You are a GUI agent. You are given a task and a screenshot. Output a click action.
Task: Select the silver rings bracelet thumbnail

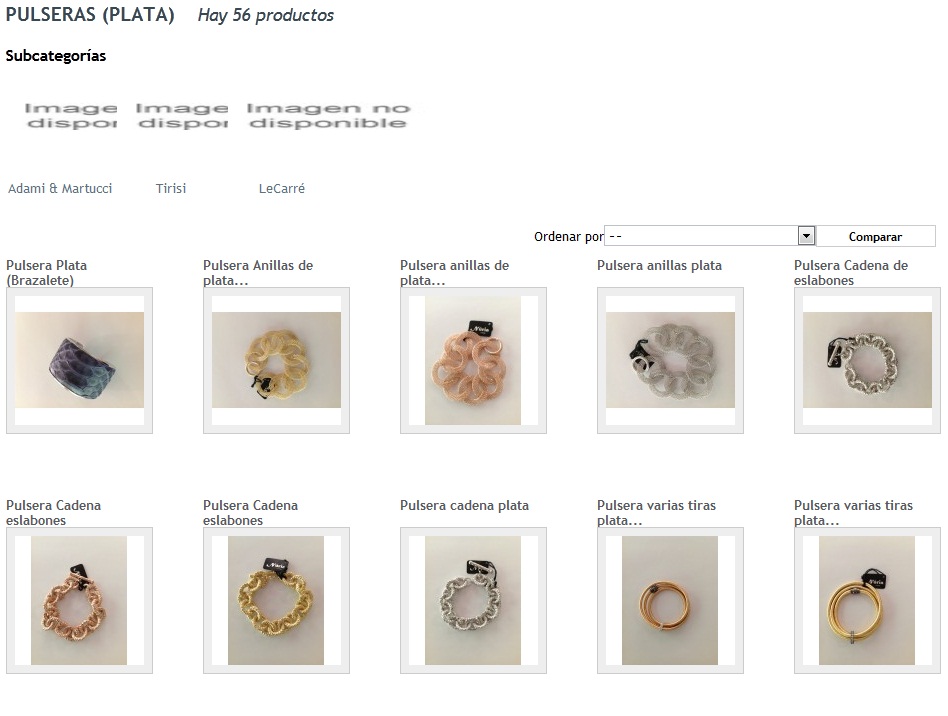click(670, 360)
